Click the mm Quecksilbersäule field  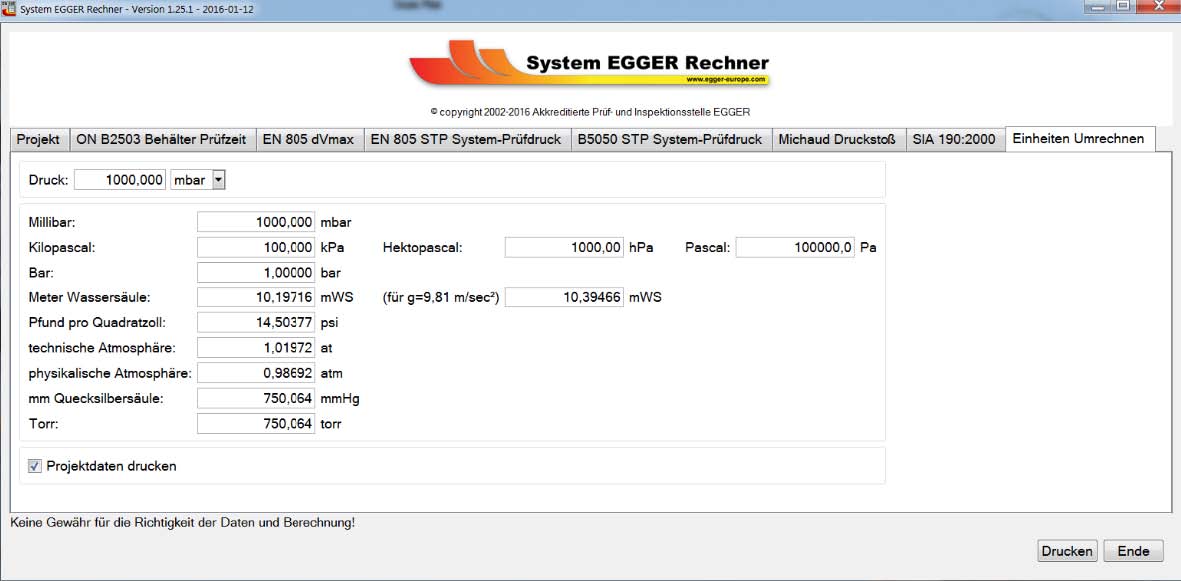coord(256,398)
